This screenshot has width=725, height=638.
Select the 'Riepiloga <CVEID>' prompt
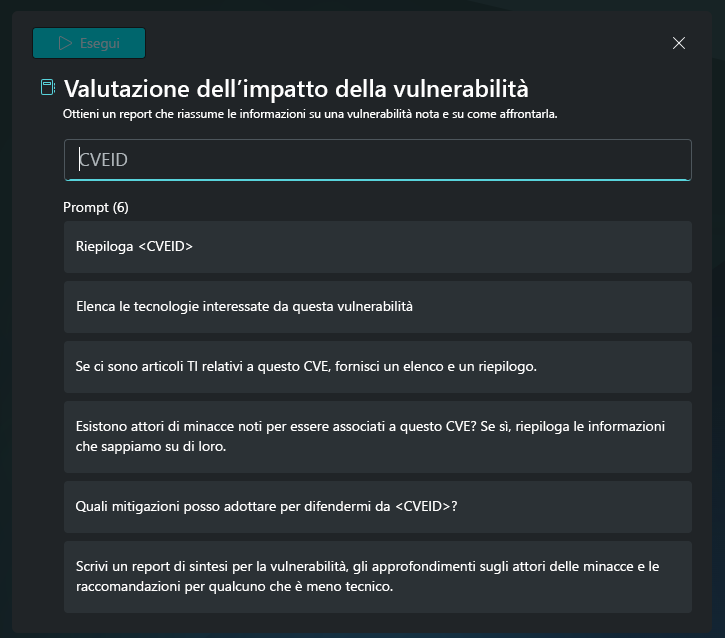[377, 247]
